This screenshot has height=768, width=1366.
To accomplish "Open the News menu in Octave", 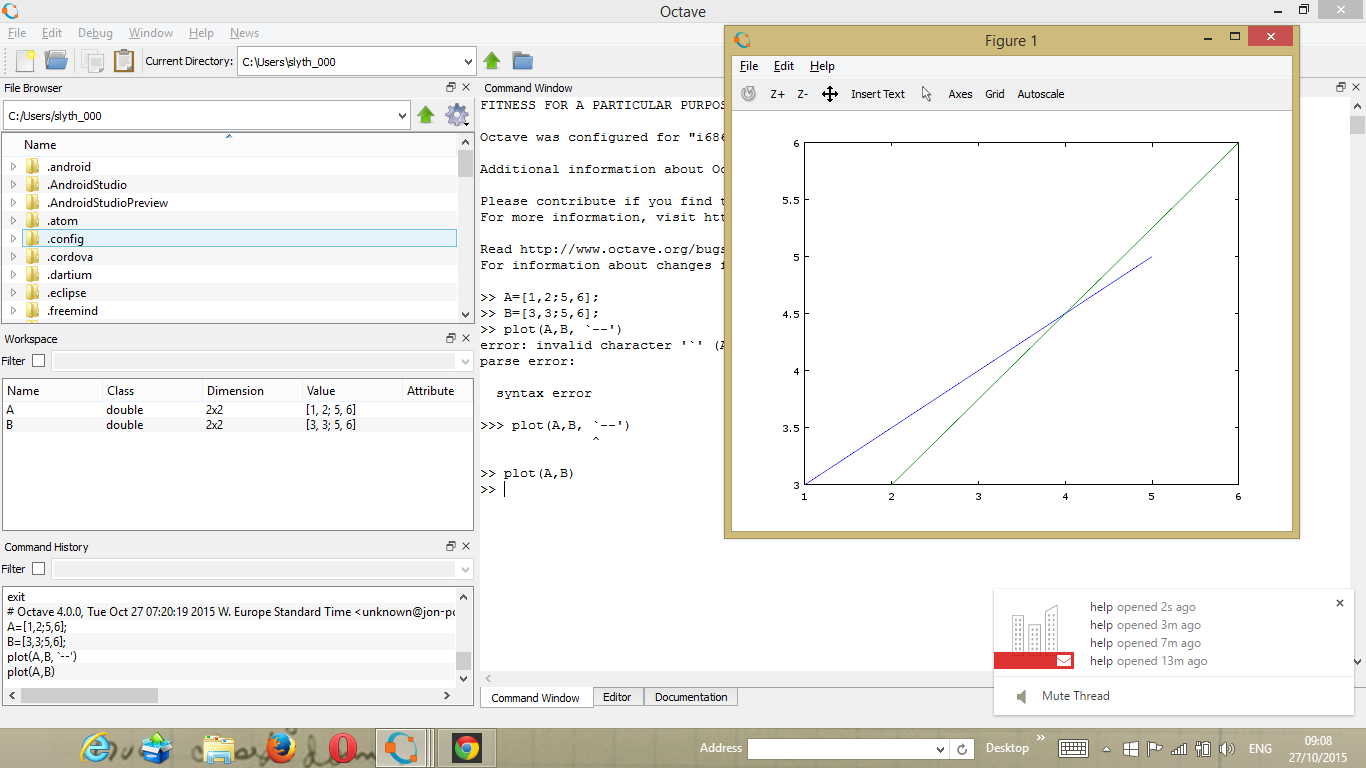I will 244,33.
